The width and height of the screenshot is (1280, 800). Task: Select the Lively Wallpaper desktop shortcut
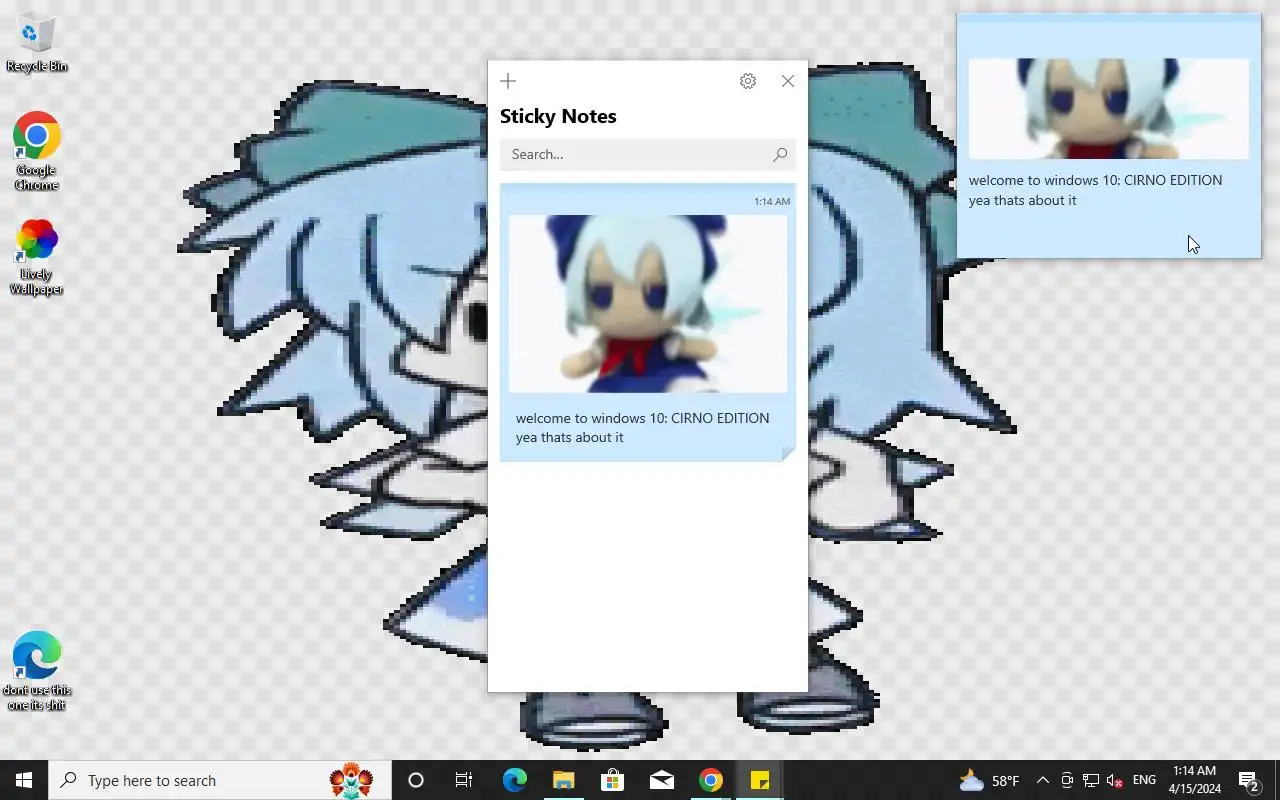(37, 257)
